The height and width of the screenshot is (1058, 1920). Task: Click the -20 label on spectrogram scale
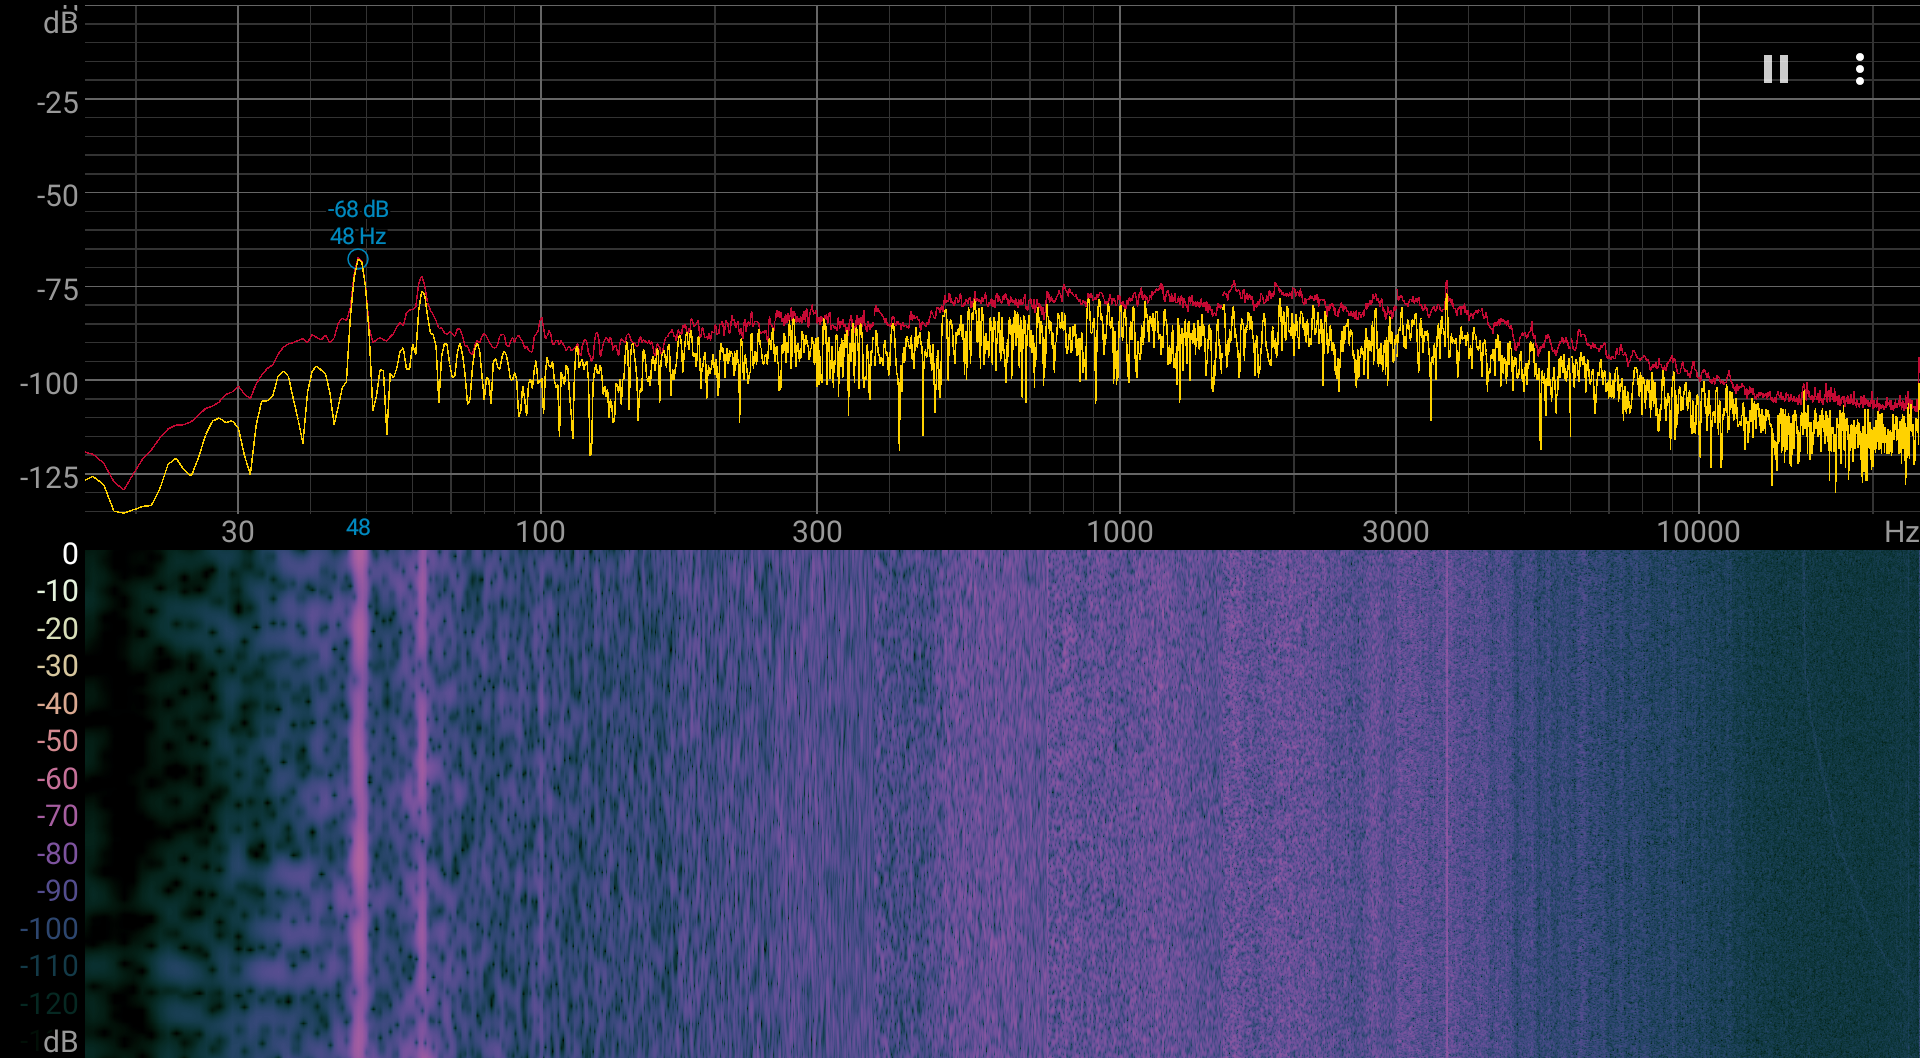click(57, 629)
